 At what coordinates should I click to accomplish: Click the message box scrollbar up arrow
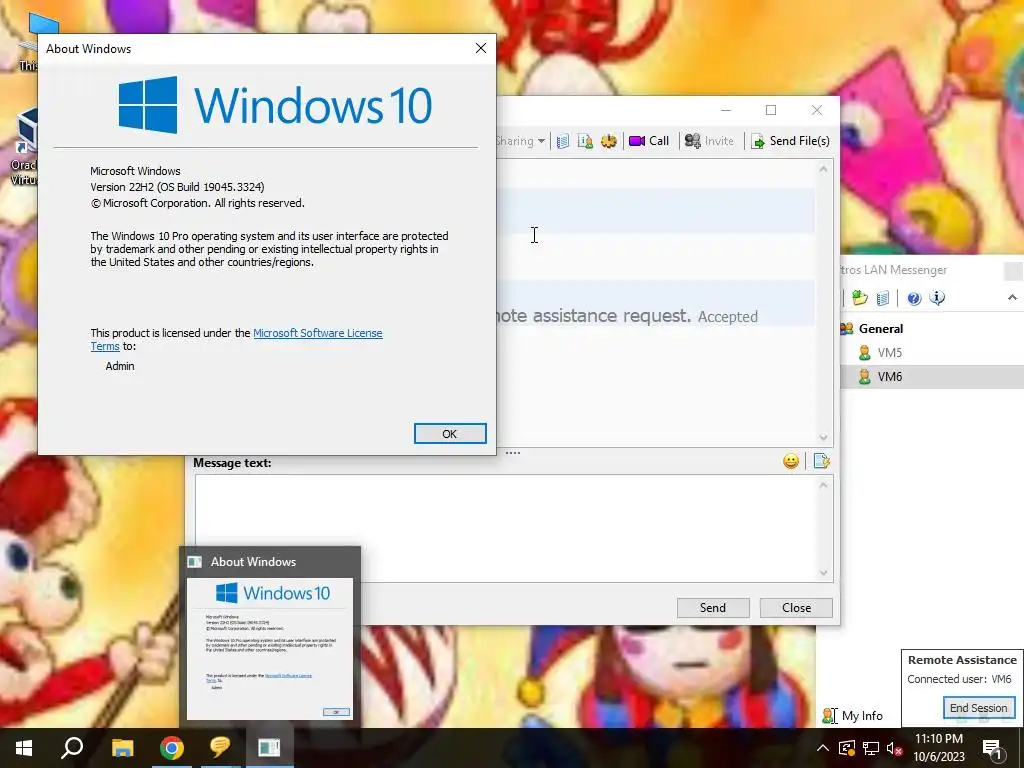pos(824,485)
